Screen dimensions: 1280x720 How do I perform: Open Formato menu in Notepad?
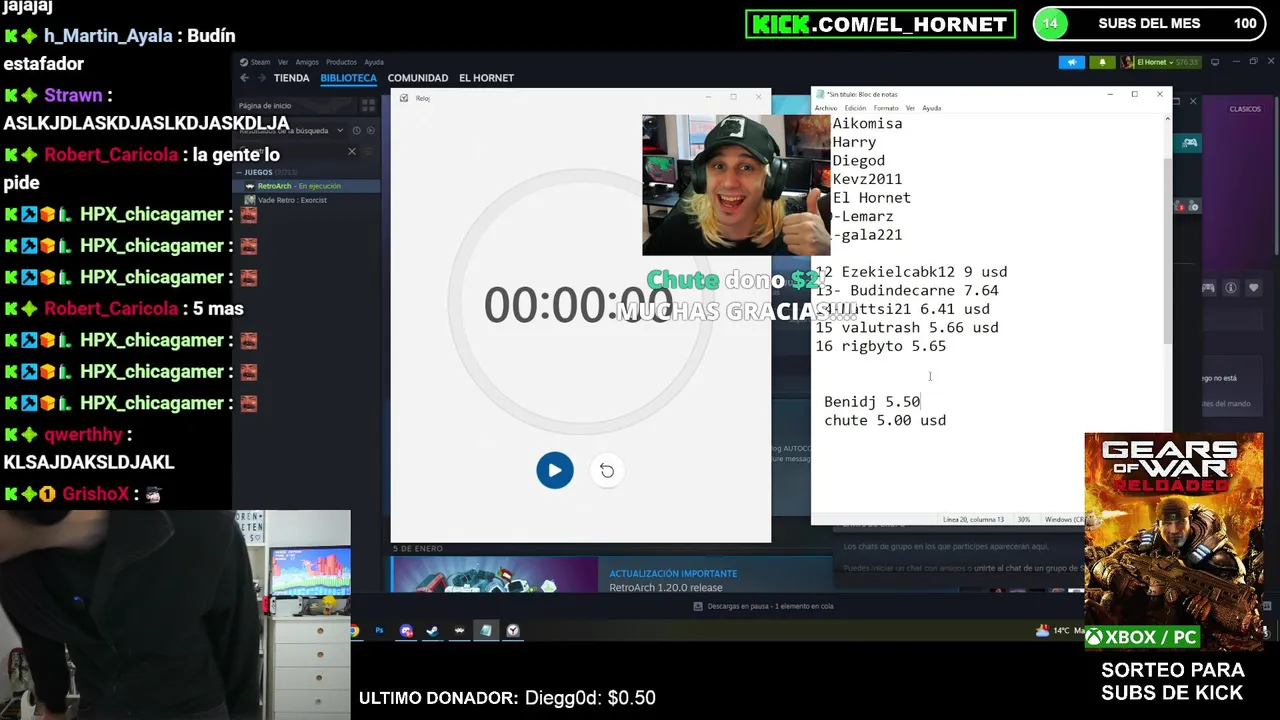pyautogui.click(x=886, y=108)
